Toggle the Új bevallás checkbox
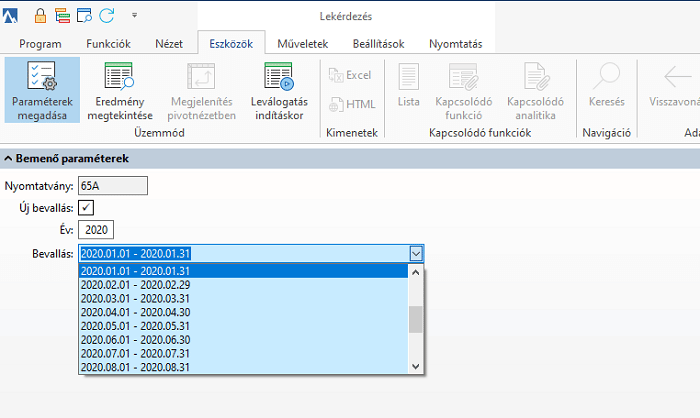The image size is (700, 418). tap(86, 208)
